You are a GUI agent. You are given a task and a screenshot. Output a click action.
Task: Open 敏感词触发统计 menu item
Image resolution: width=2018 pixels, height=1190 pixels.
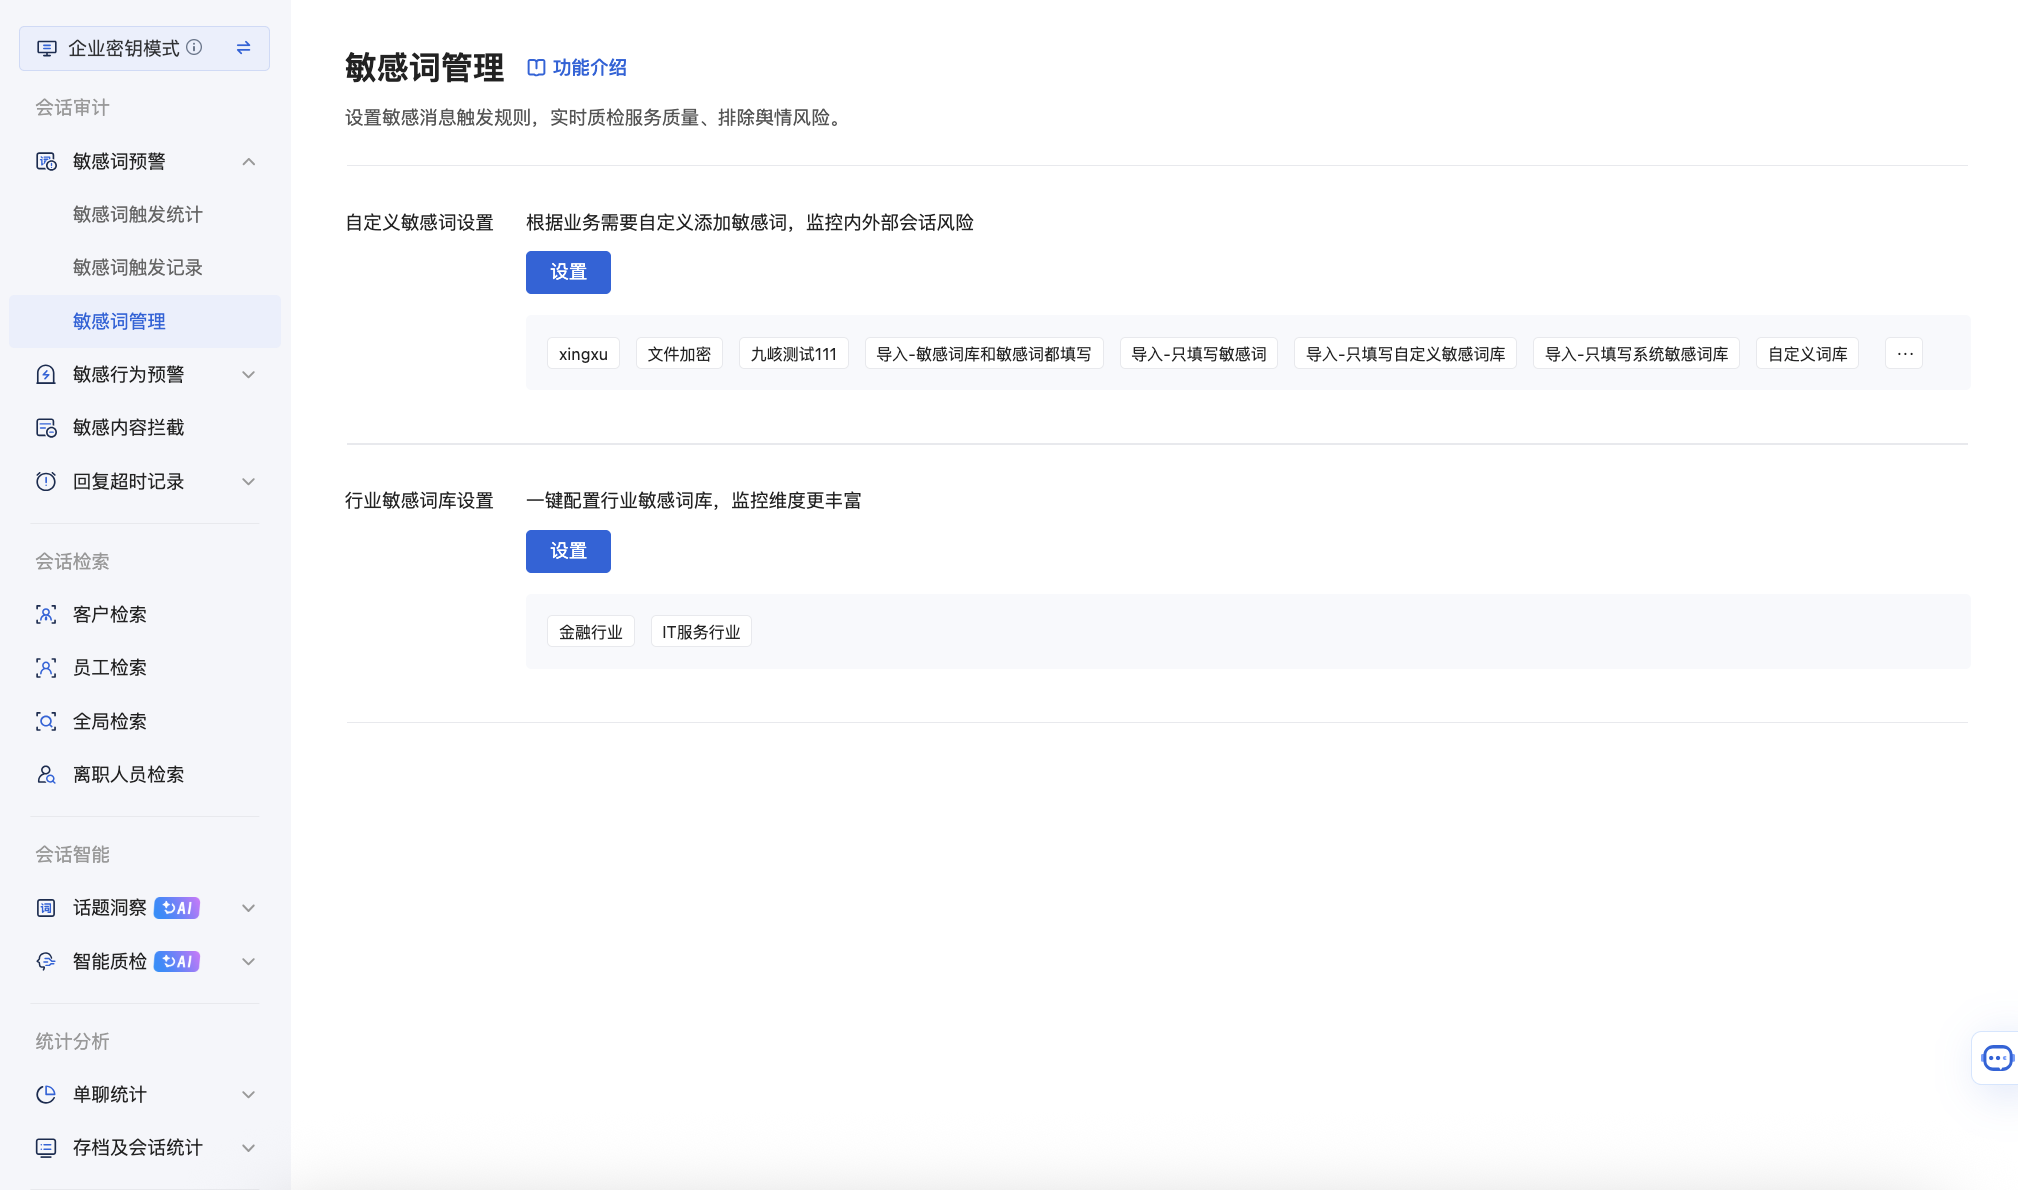[138, 214]
